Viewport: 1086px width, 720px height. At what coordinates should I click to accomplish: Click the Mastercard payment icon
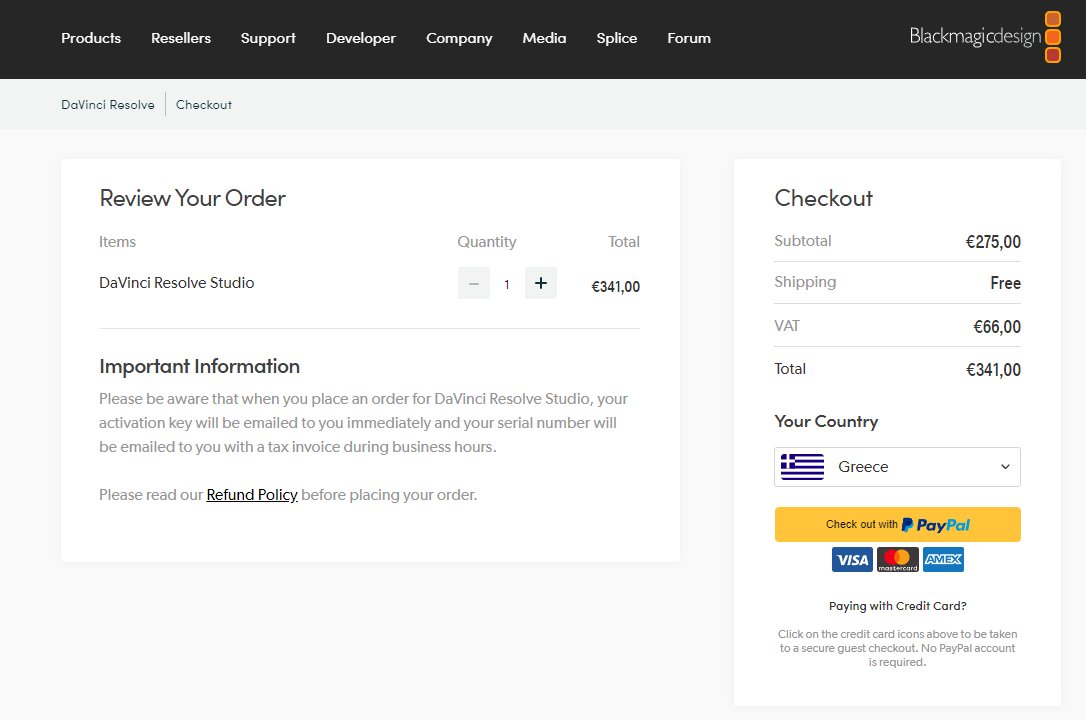point(898,560)
